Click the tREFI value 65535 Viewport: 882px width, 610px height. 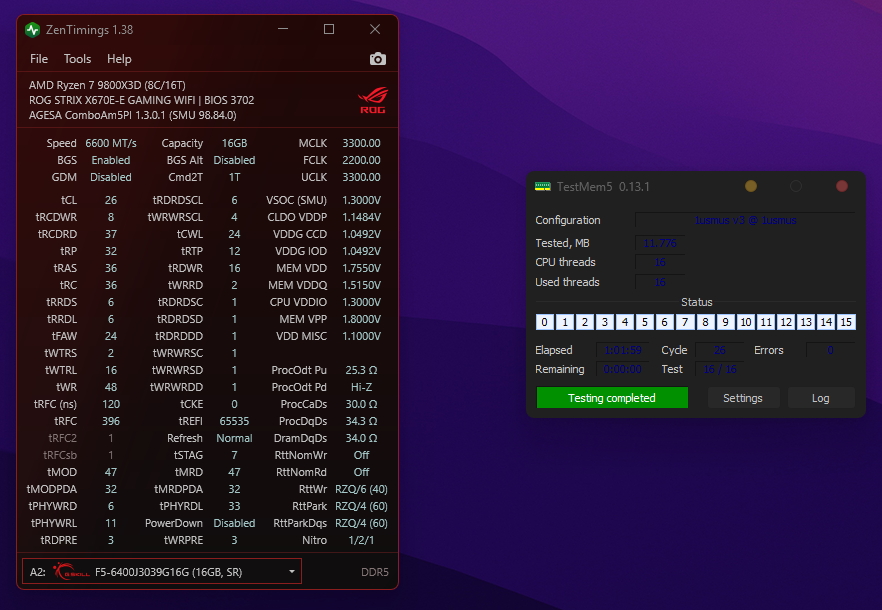pos(234,421)
